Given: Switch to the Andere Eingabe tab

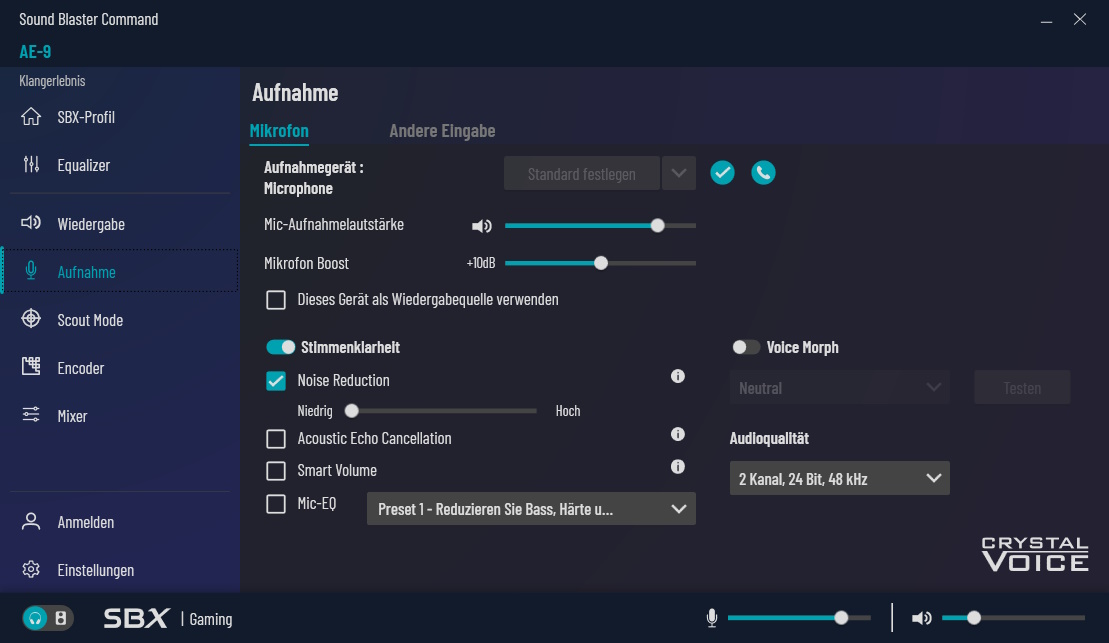Looking at the screenshot, I should click(442, 131).
